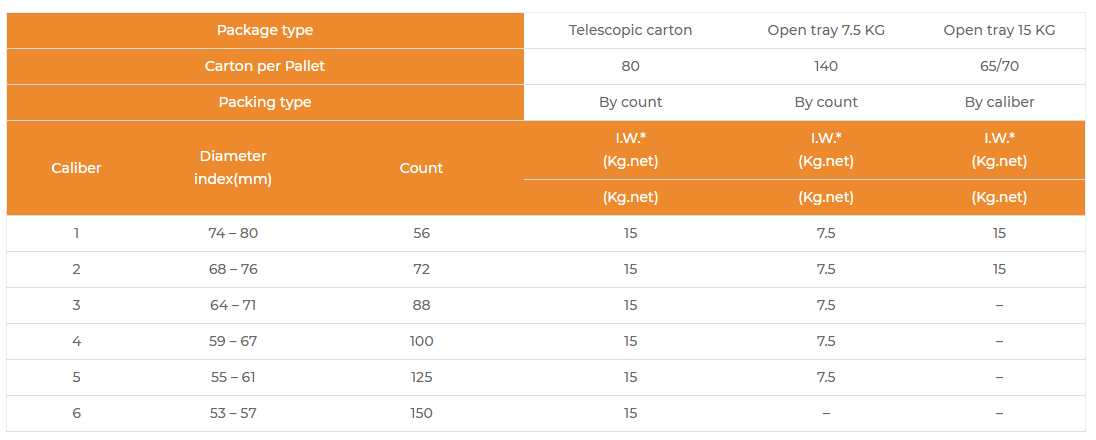Image resolution: width=1096 pixels, height=440 pixels.
Task: Click the count value 100
Action: 421,341
